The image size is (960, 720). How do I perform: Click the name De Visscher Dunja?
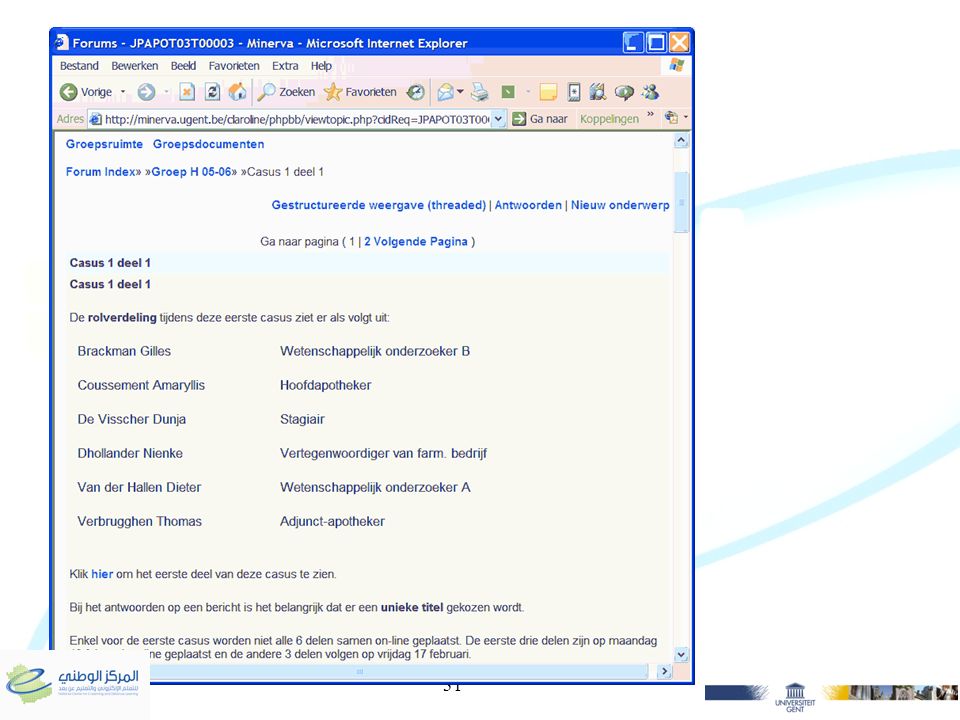(132, 419)
